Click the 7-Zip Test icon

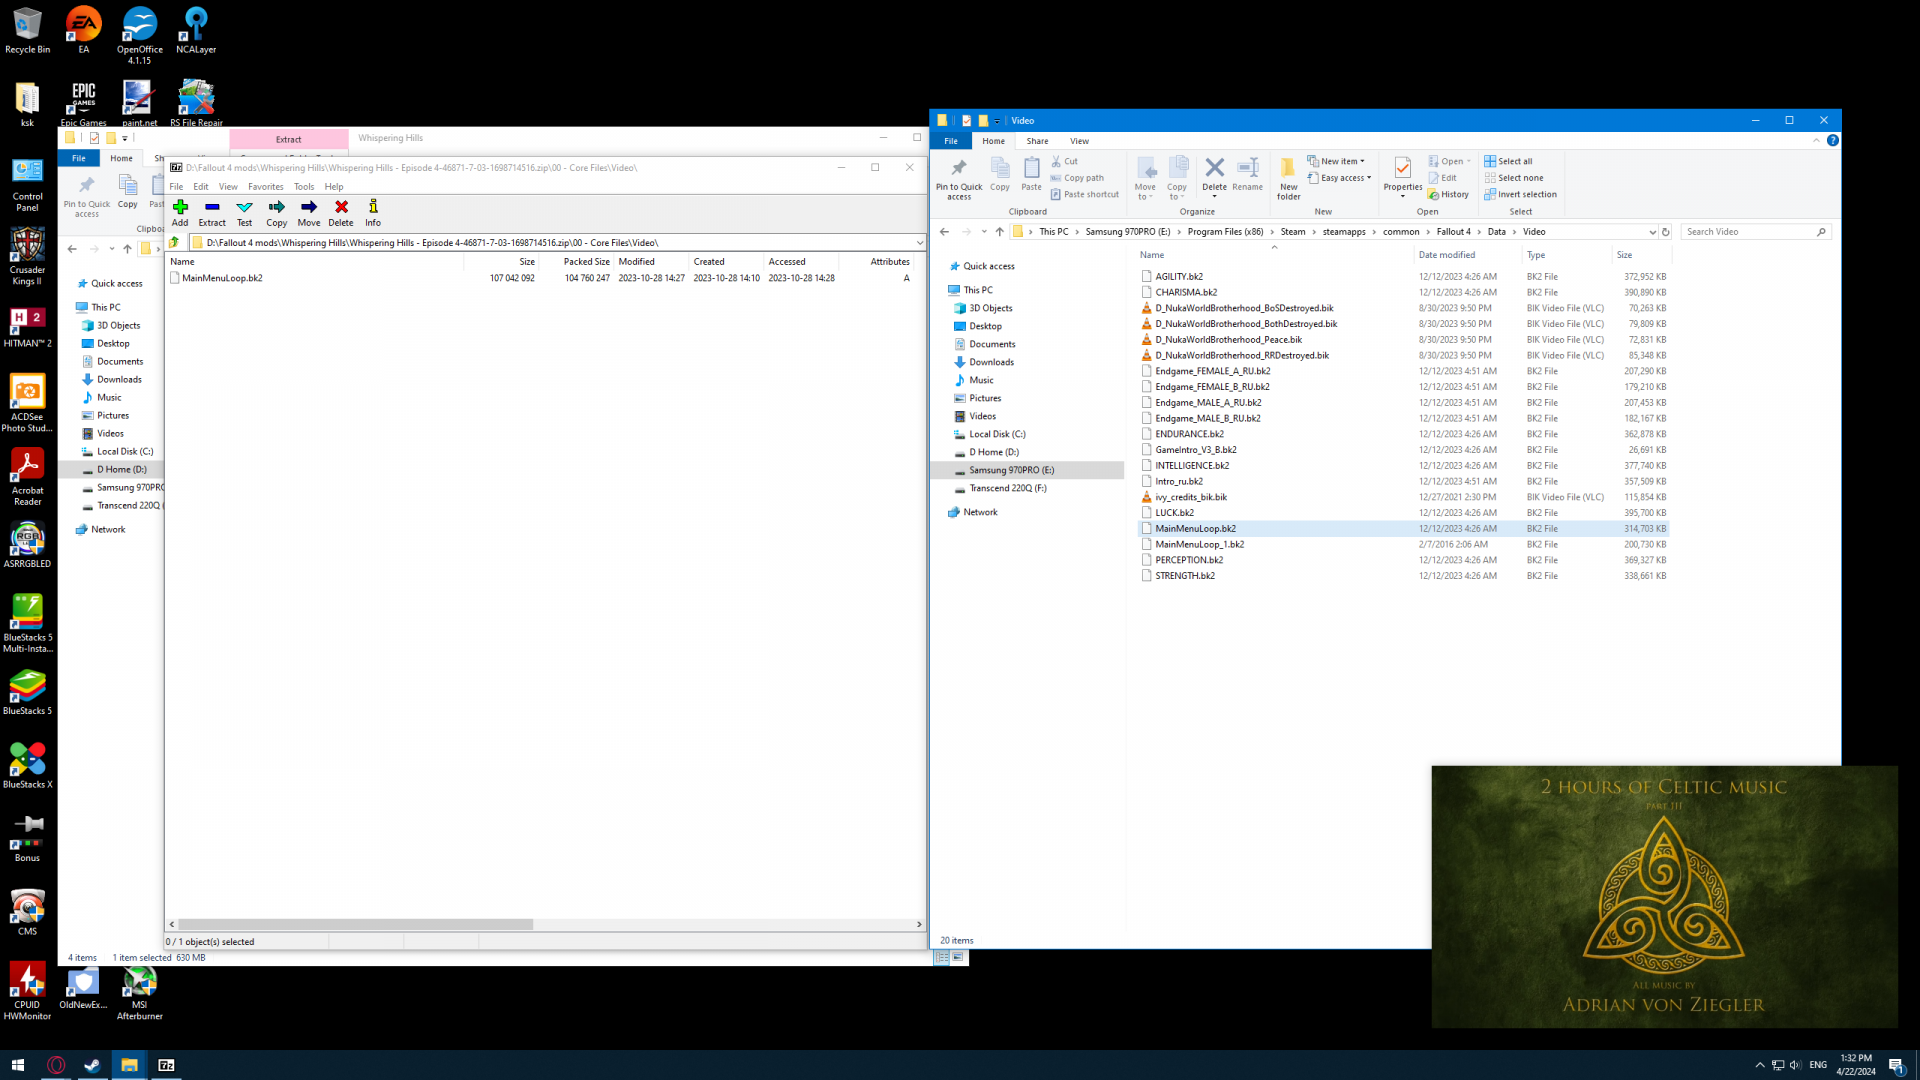pos(244,212)
